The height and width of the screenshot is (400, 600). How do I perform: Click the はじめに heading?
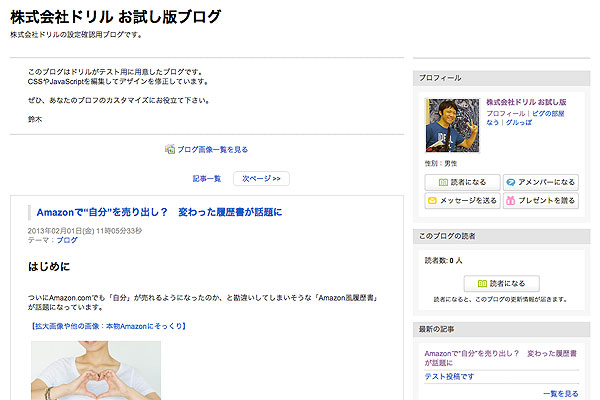coord(49,266)
